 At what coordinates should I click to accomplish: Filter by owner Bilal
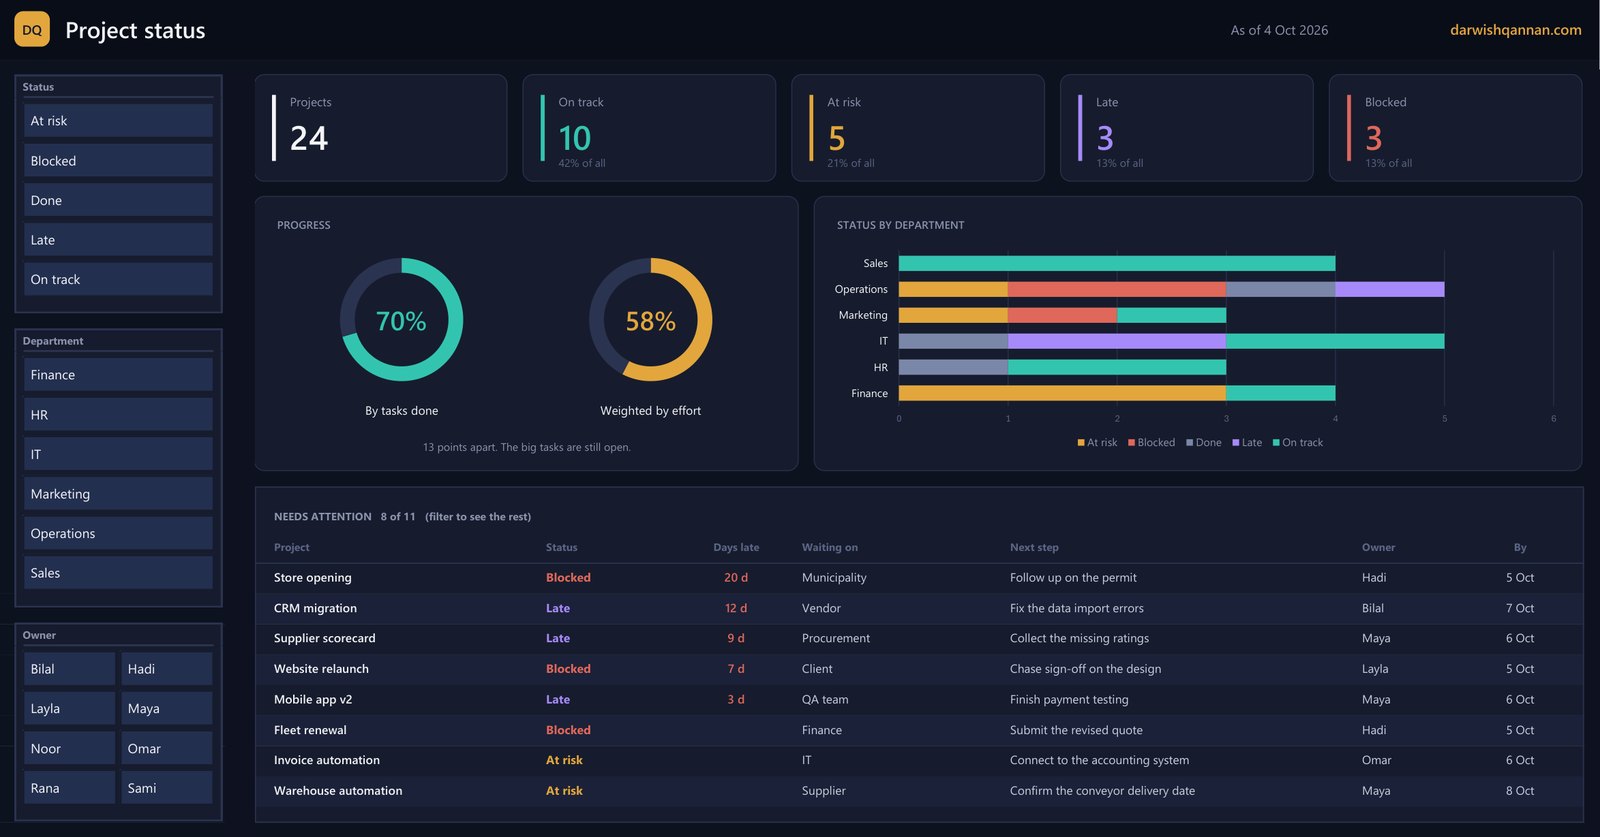pos(70,669)
